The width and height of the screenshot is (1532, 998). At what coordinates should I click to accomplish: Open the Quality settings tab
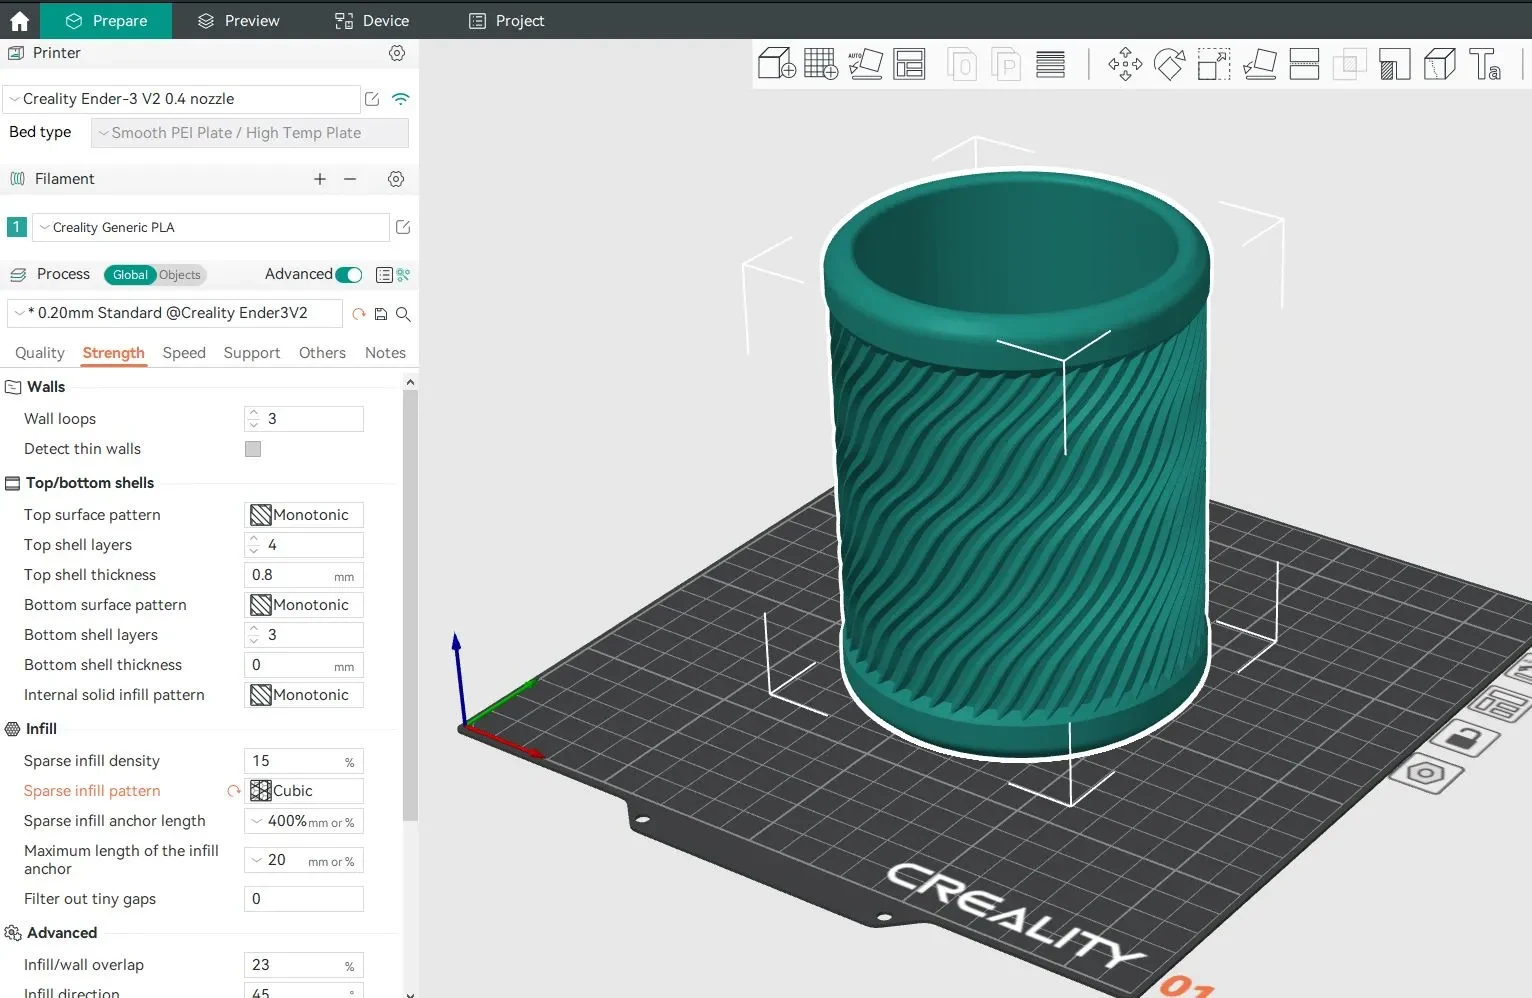tap(40, 353)
